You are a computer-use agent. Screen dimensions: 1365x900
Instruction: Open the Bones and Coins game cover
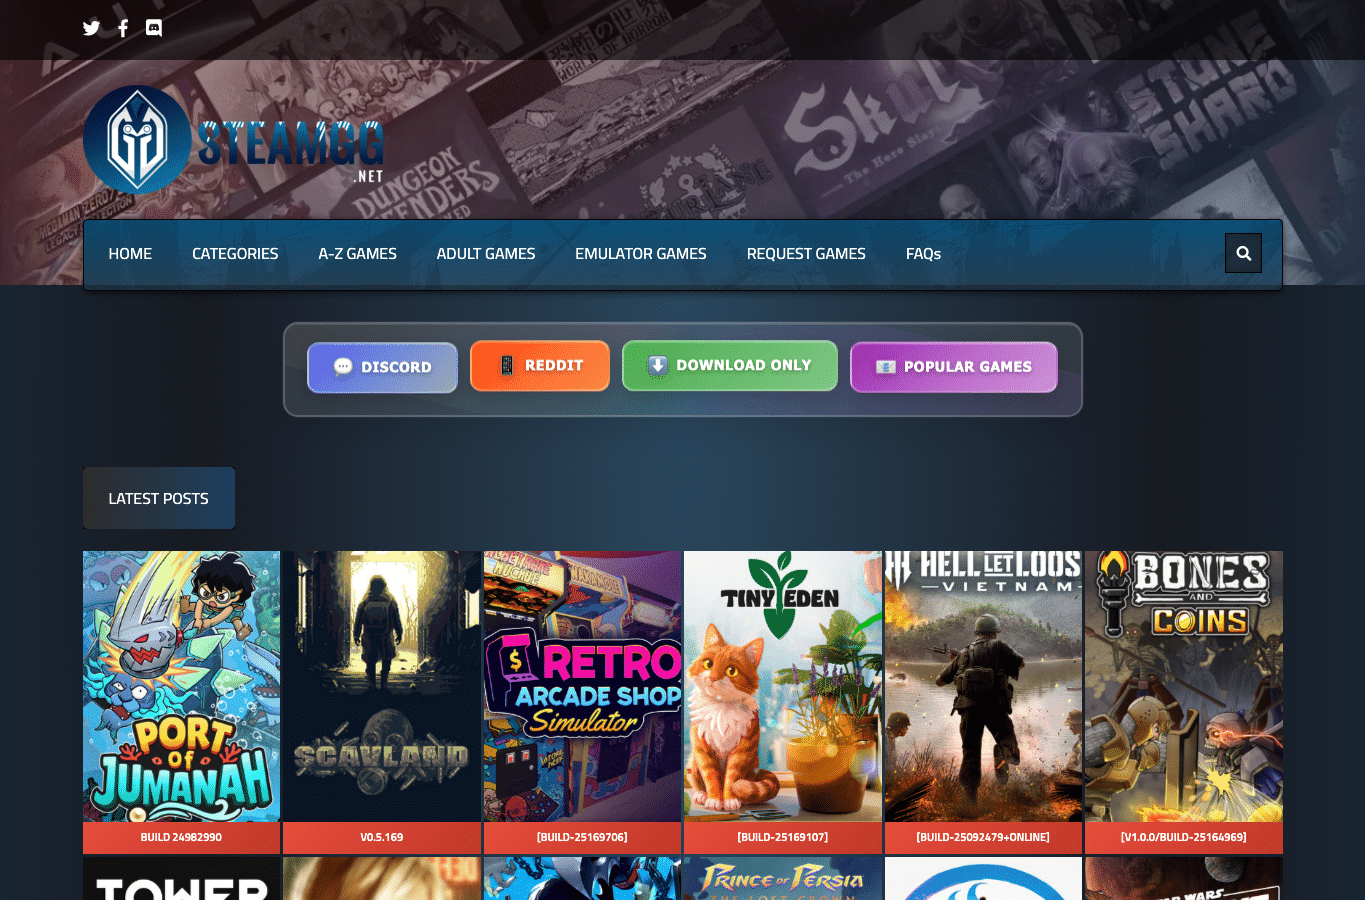click(x=1184, y=686)
